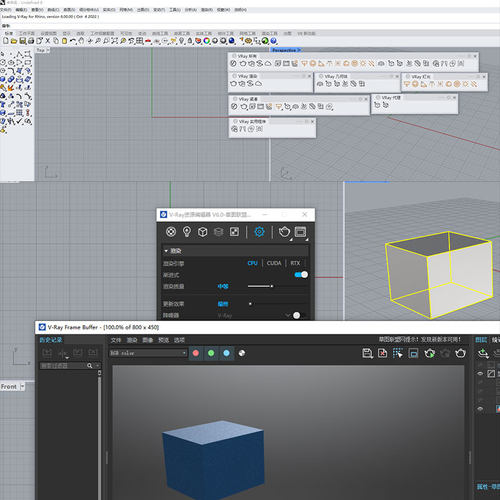Click the New file icon in Rhino toolbar
Image resolution: width=500 pixels, height=500 pixels.
point(6,41)
